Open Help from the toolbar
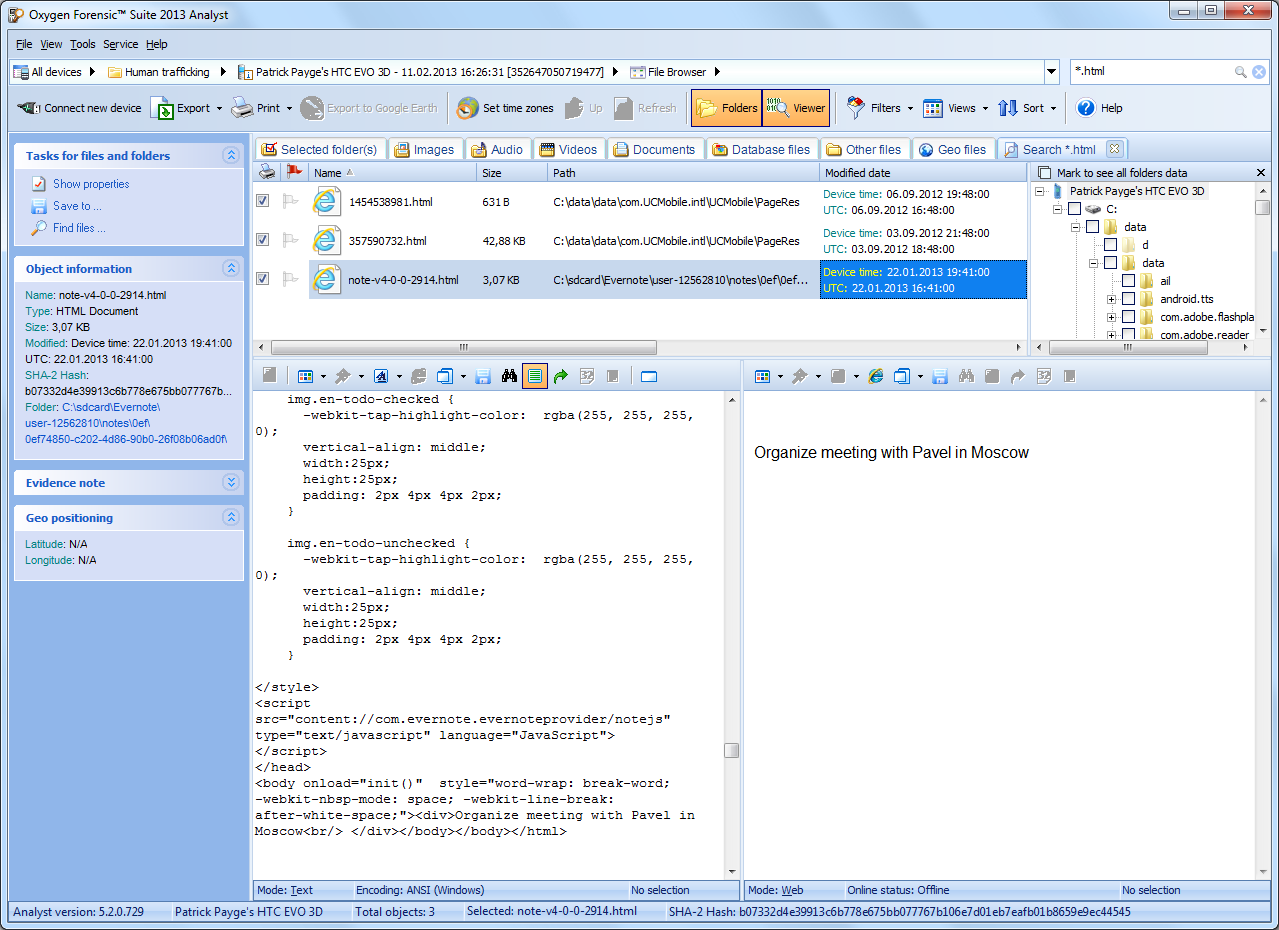 click(x=1099, y=108)
